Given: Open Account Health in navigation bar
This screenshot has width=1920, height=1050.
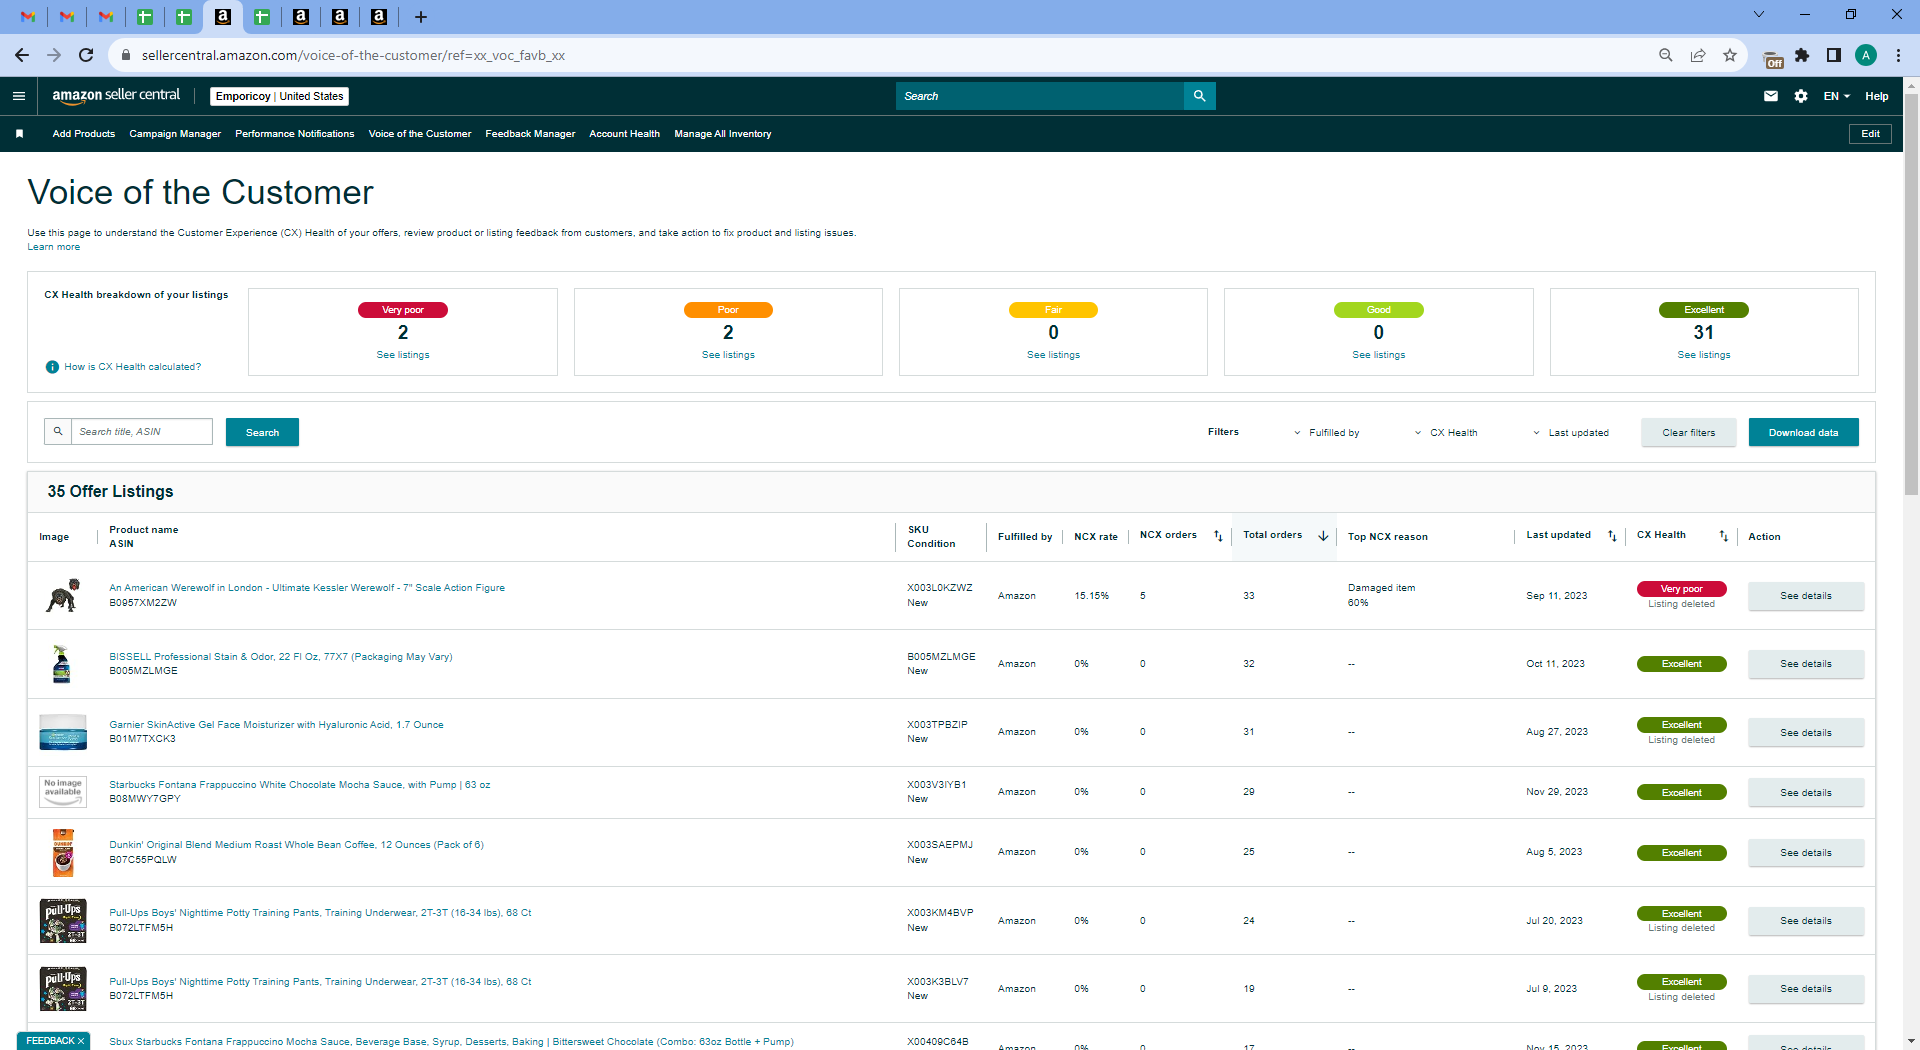Looking at the screenshot, I should point(624,134).
